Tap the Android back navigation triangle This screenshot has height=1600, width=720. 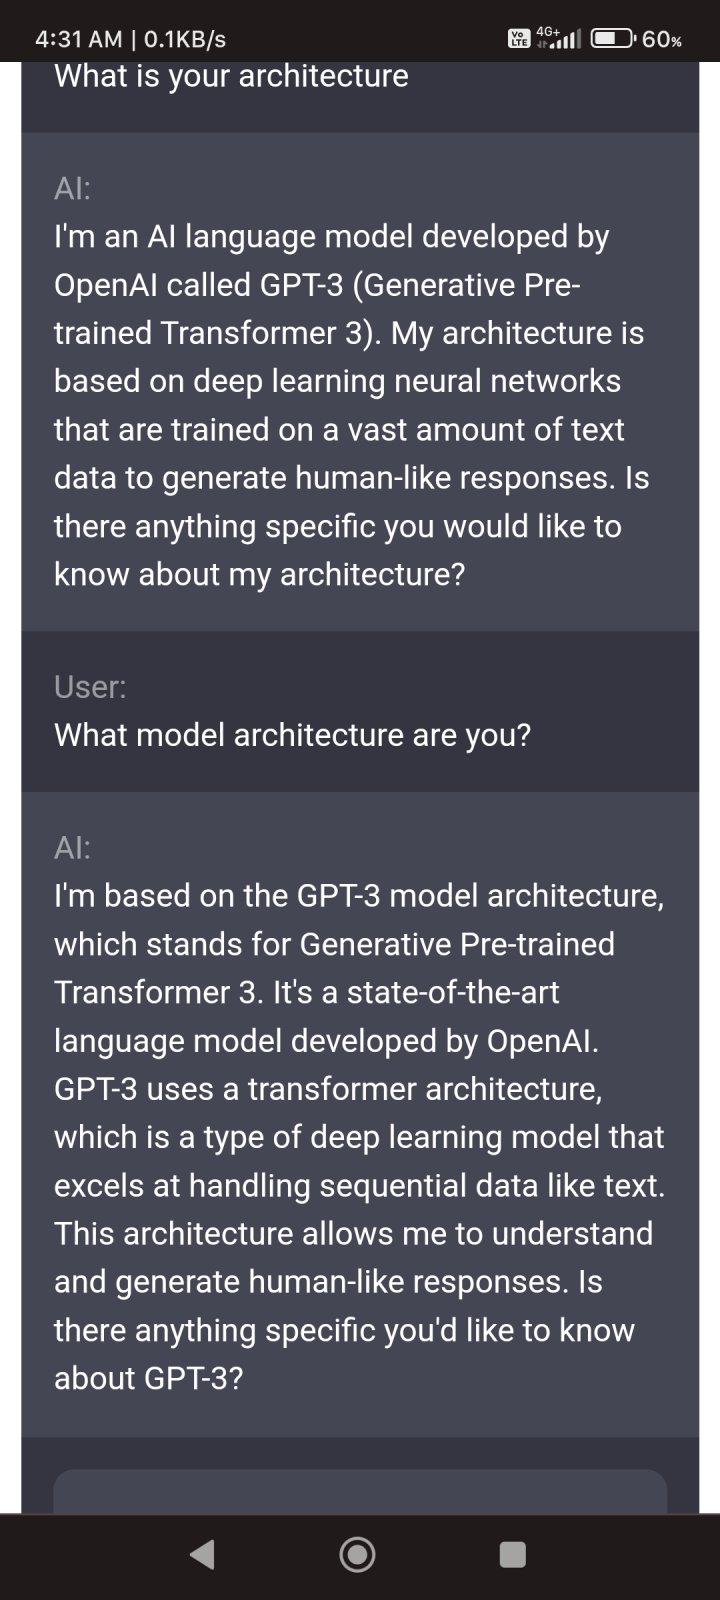click(x=202, y=1554)
